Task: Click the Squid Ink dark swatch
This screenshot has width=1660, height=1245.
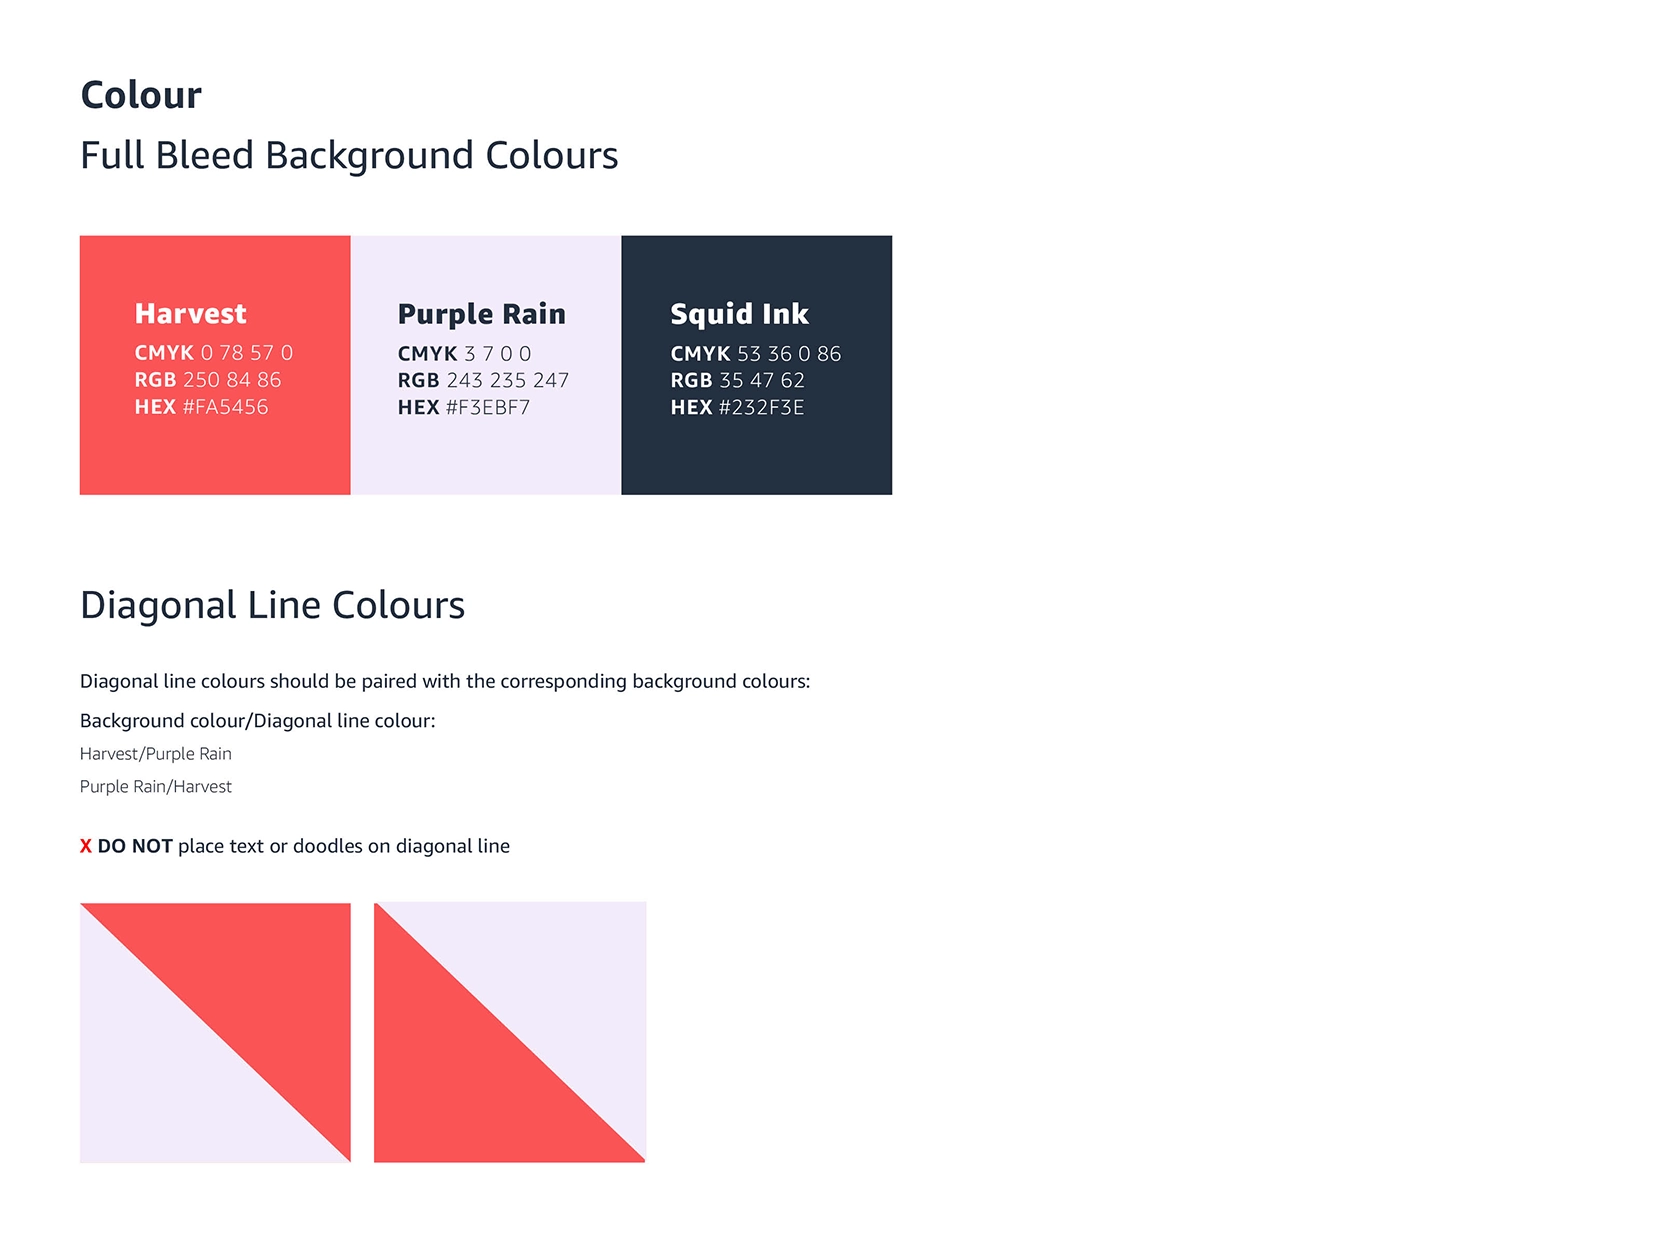Action: (x=756, y=455)
